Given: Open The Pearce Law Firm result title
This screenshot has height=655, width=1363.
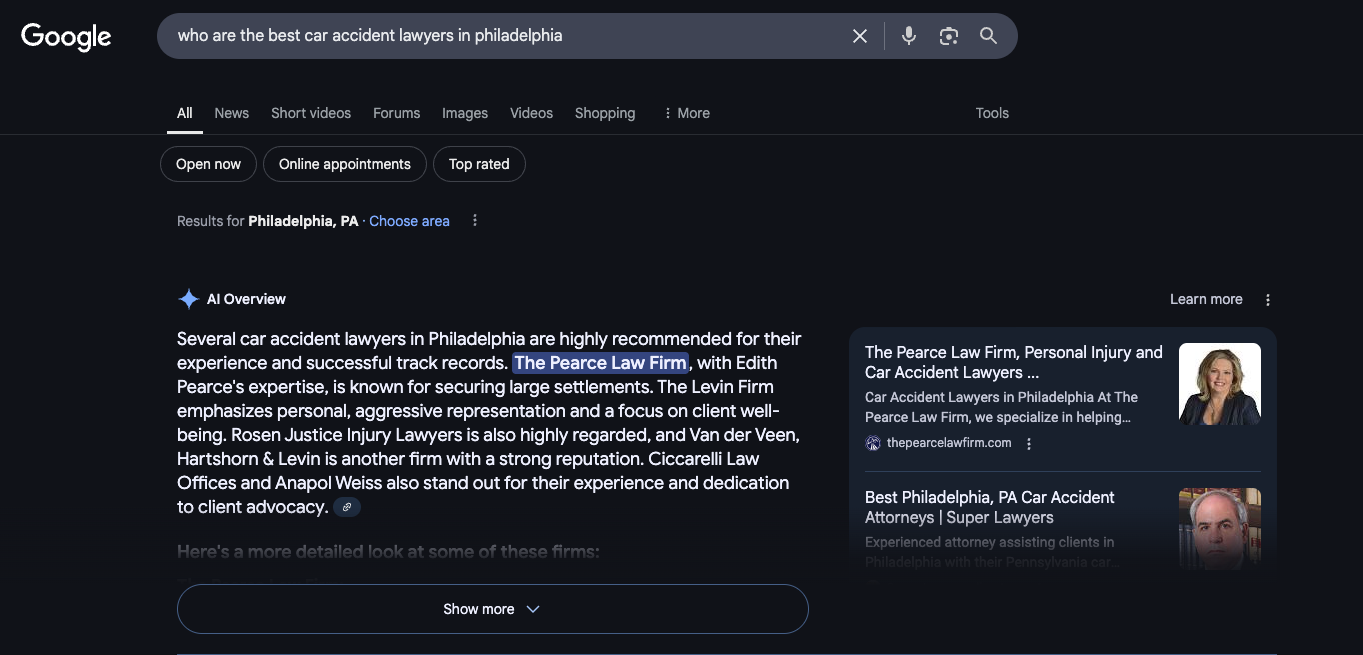Looking at the screenshot, I should coord(1014,362).
